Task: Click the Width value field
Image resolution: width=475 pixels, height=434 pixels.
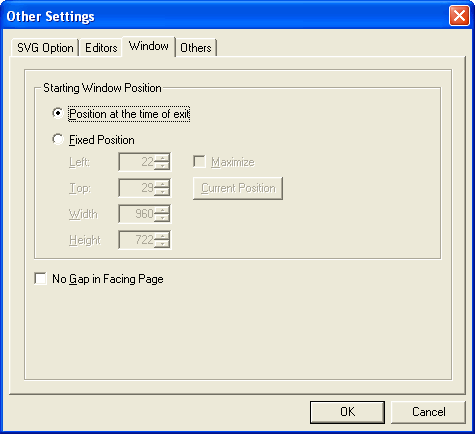Action: click(x=137, y=214)
